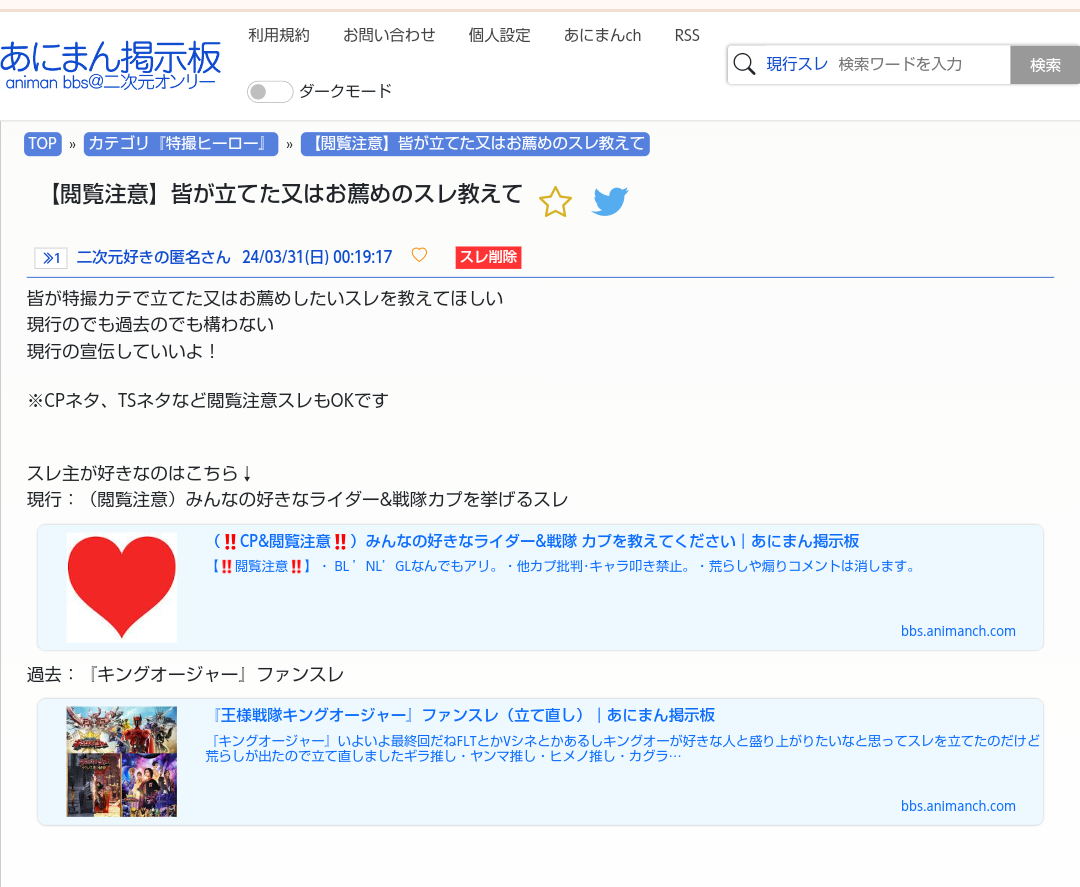
Task: Open the RSS feed link
Action: [687, 35]
